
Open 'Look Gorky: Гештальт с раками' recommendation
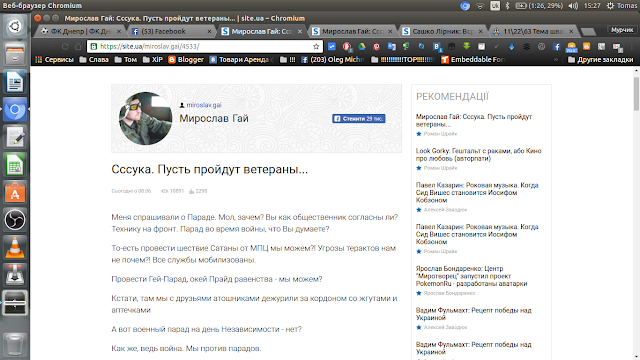tap(478, 155)
